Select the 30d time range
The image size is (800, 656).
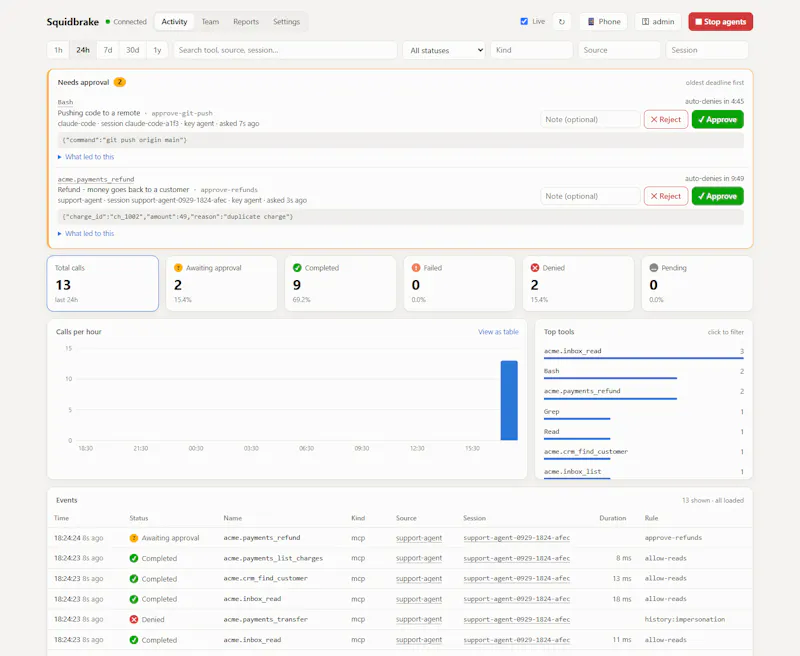(x=133, y=50)
